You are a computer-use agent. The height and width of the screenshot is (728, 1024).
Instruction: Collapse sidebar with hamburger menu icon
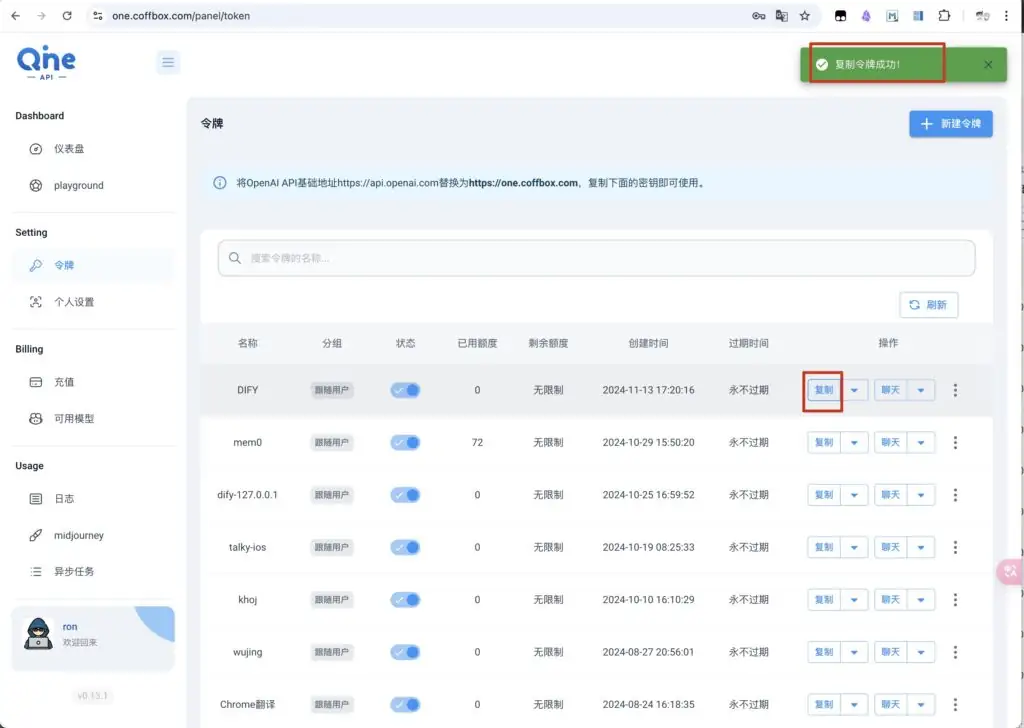point(168,63)
